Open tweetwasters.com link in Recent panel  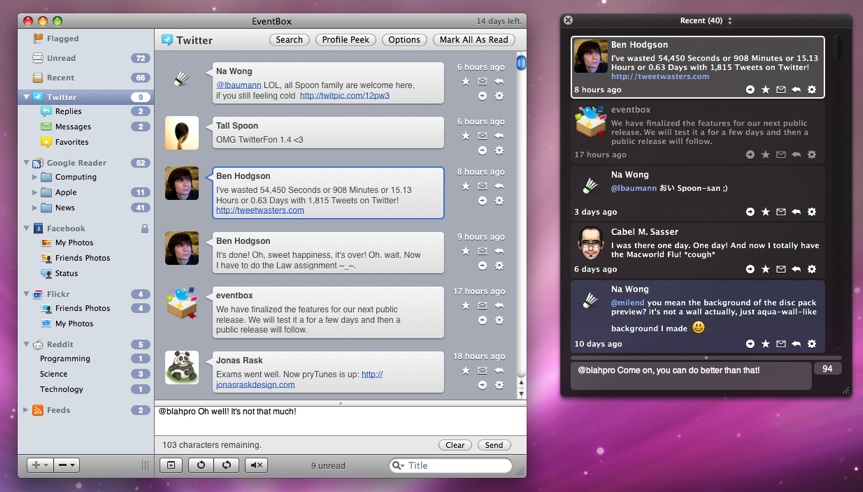coord(660,76)
